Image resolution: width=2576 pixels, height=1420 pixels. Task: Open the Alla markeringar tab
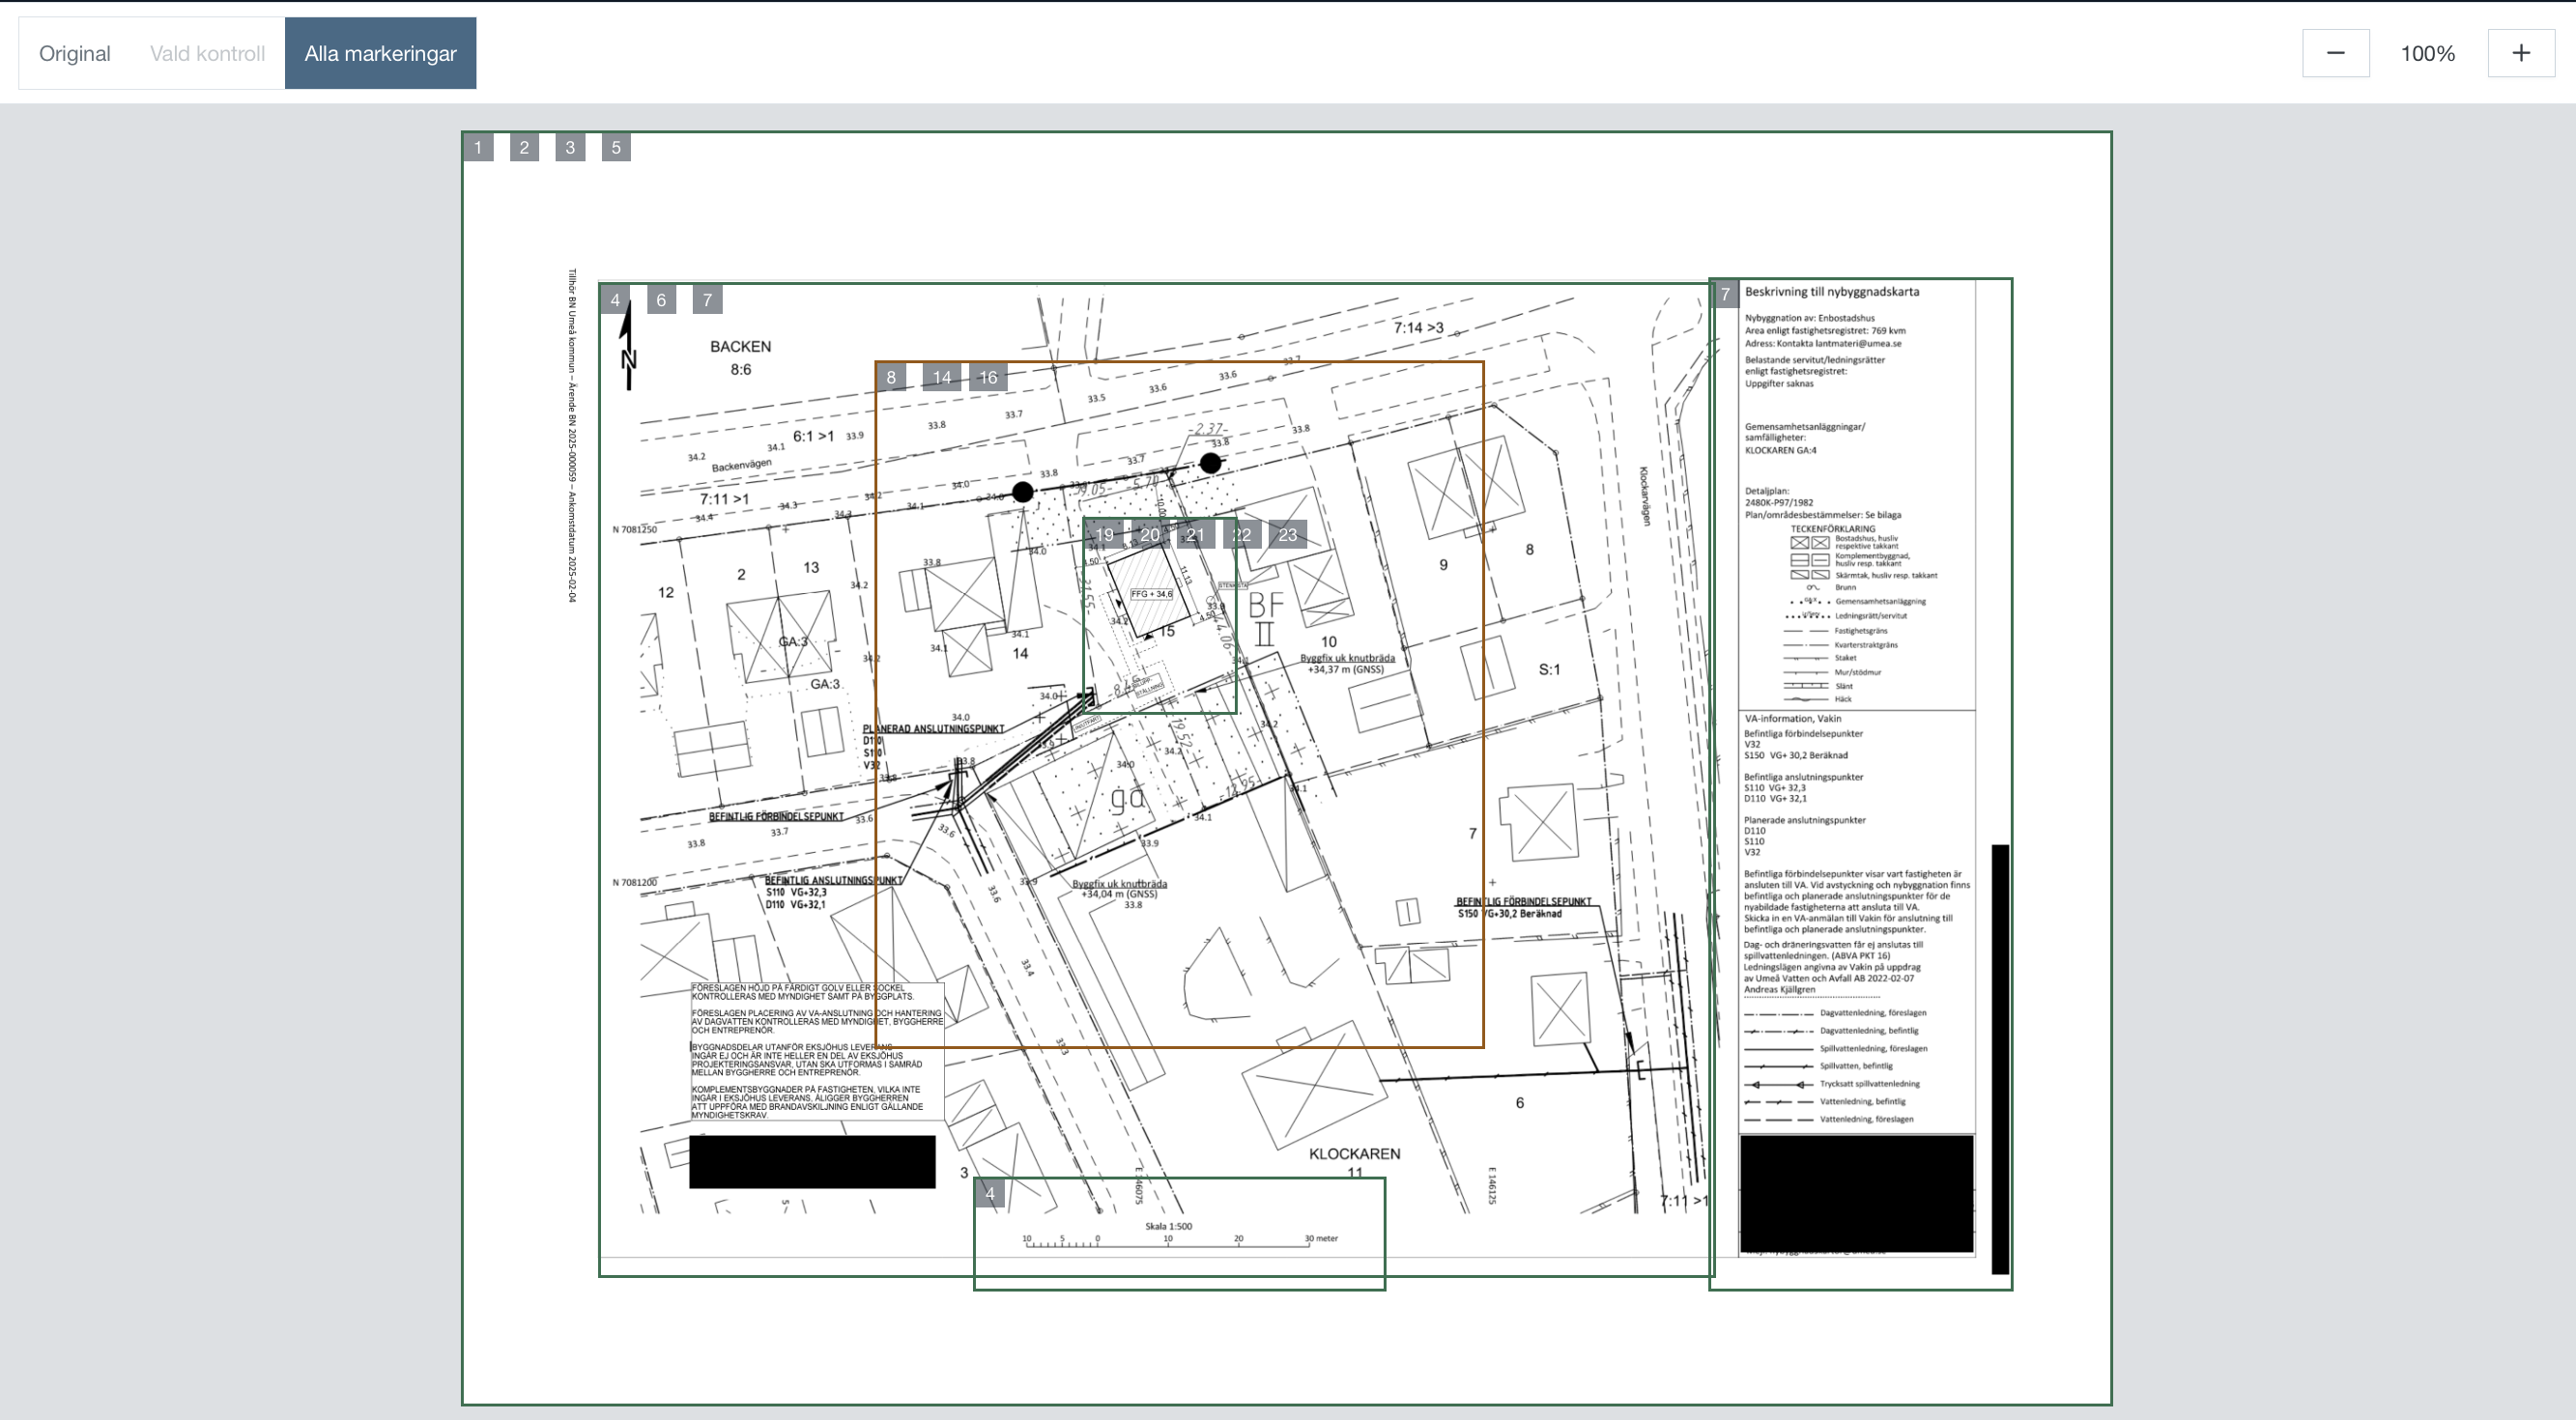pos(380,53)
